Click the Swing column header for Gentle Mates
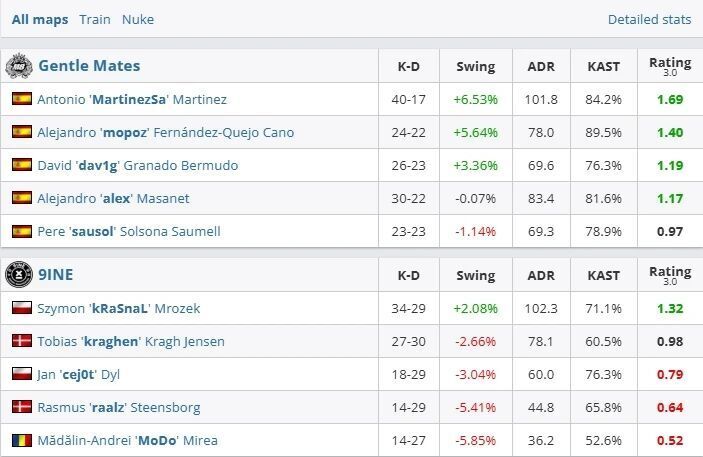 point(475,67)
